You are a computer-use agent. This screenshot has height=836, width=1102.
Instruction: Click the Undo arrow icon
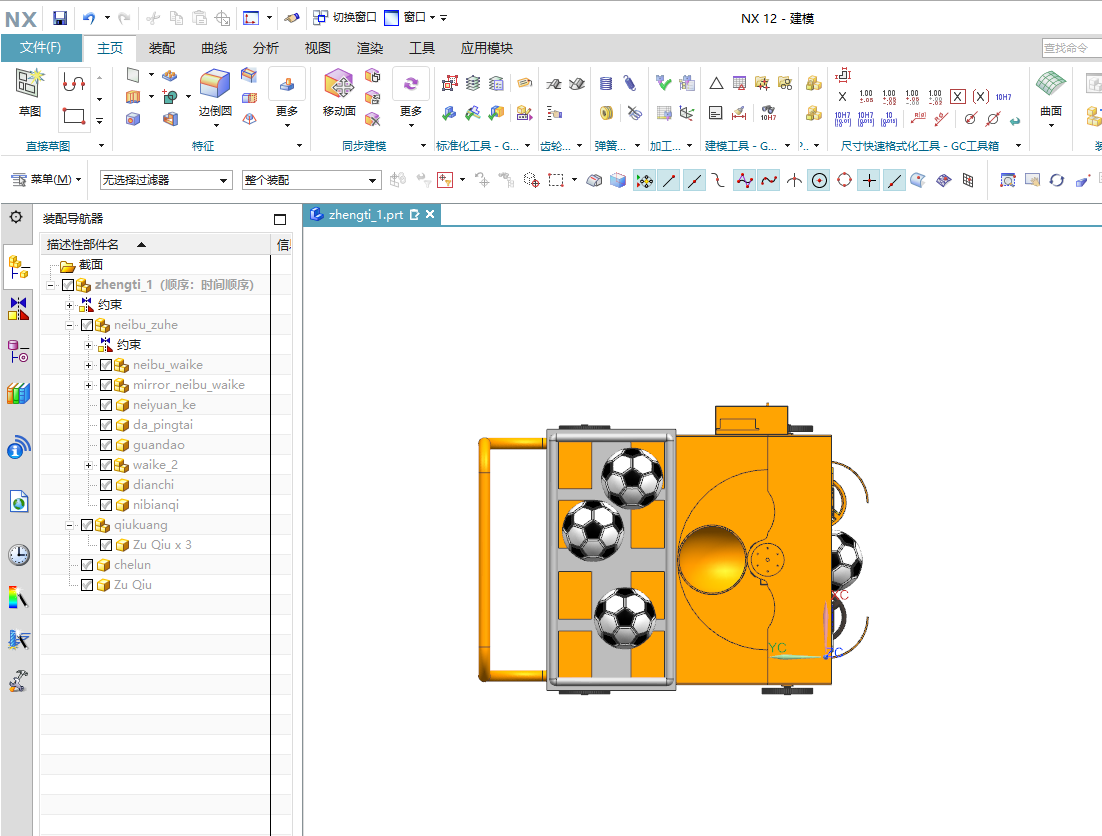pyautogui.click(x=89, y=18)
